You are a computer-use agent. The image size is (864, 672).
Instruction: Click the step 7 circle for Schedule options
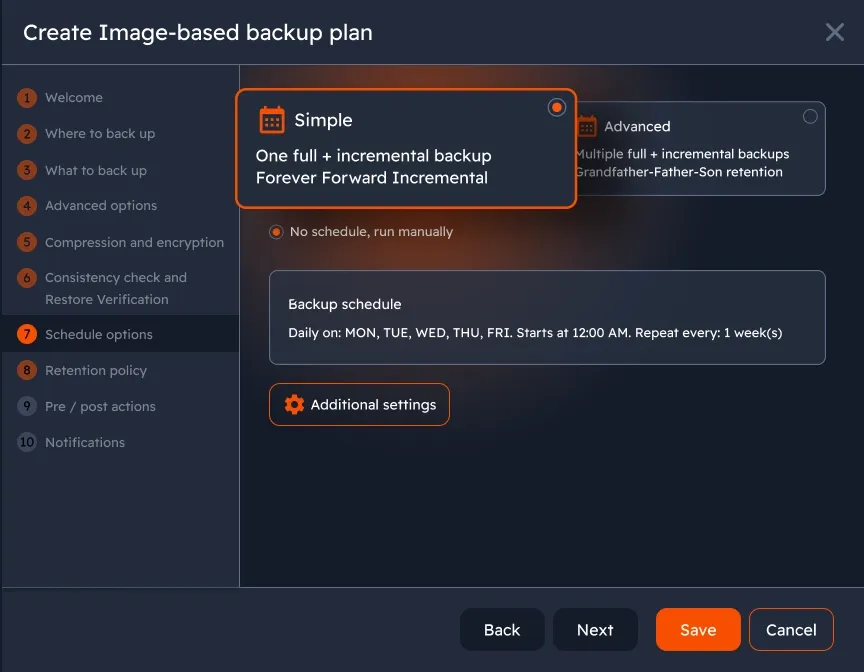26,334
